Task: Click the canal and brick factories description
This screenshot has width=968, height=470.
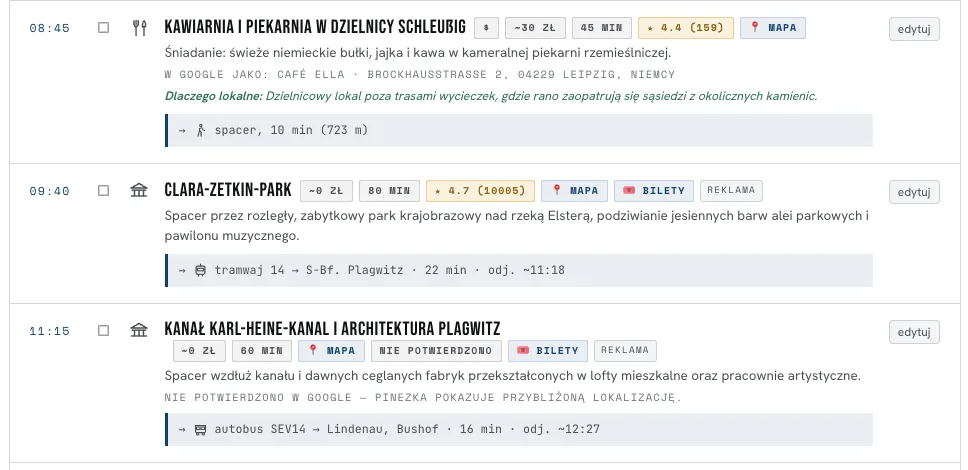Action: 512,376
